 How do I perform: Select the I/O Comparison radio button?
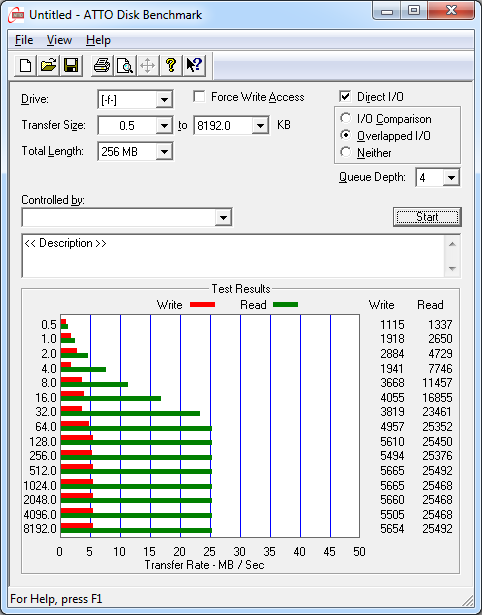(x=346, y=118)
